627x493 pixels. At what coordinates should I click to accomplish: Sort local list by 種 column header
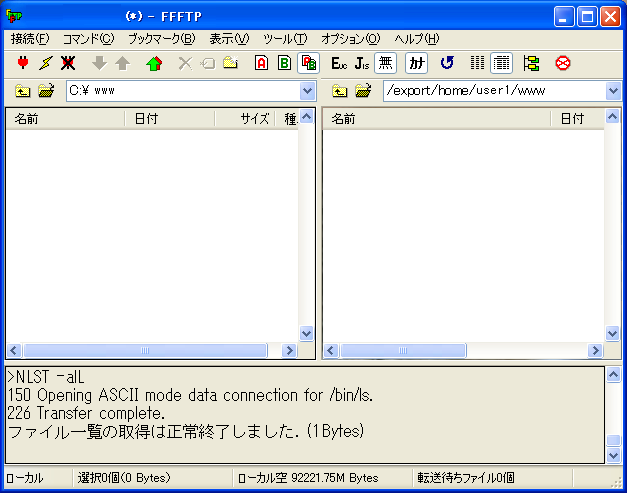coord(287,119)
